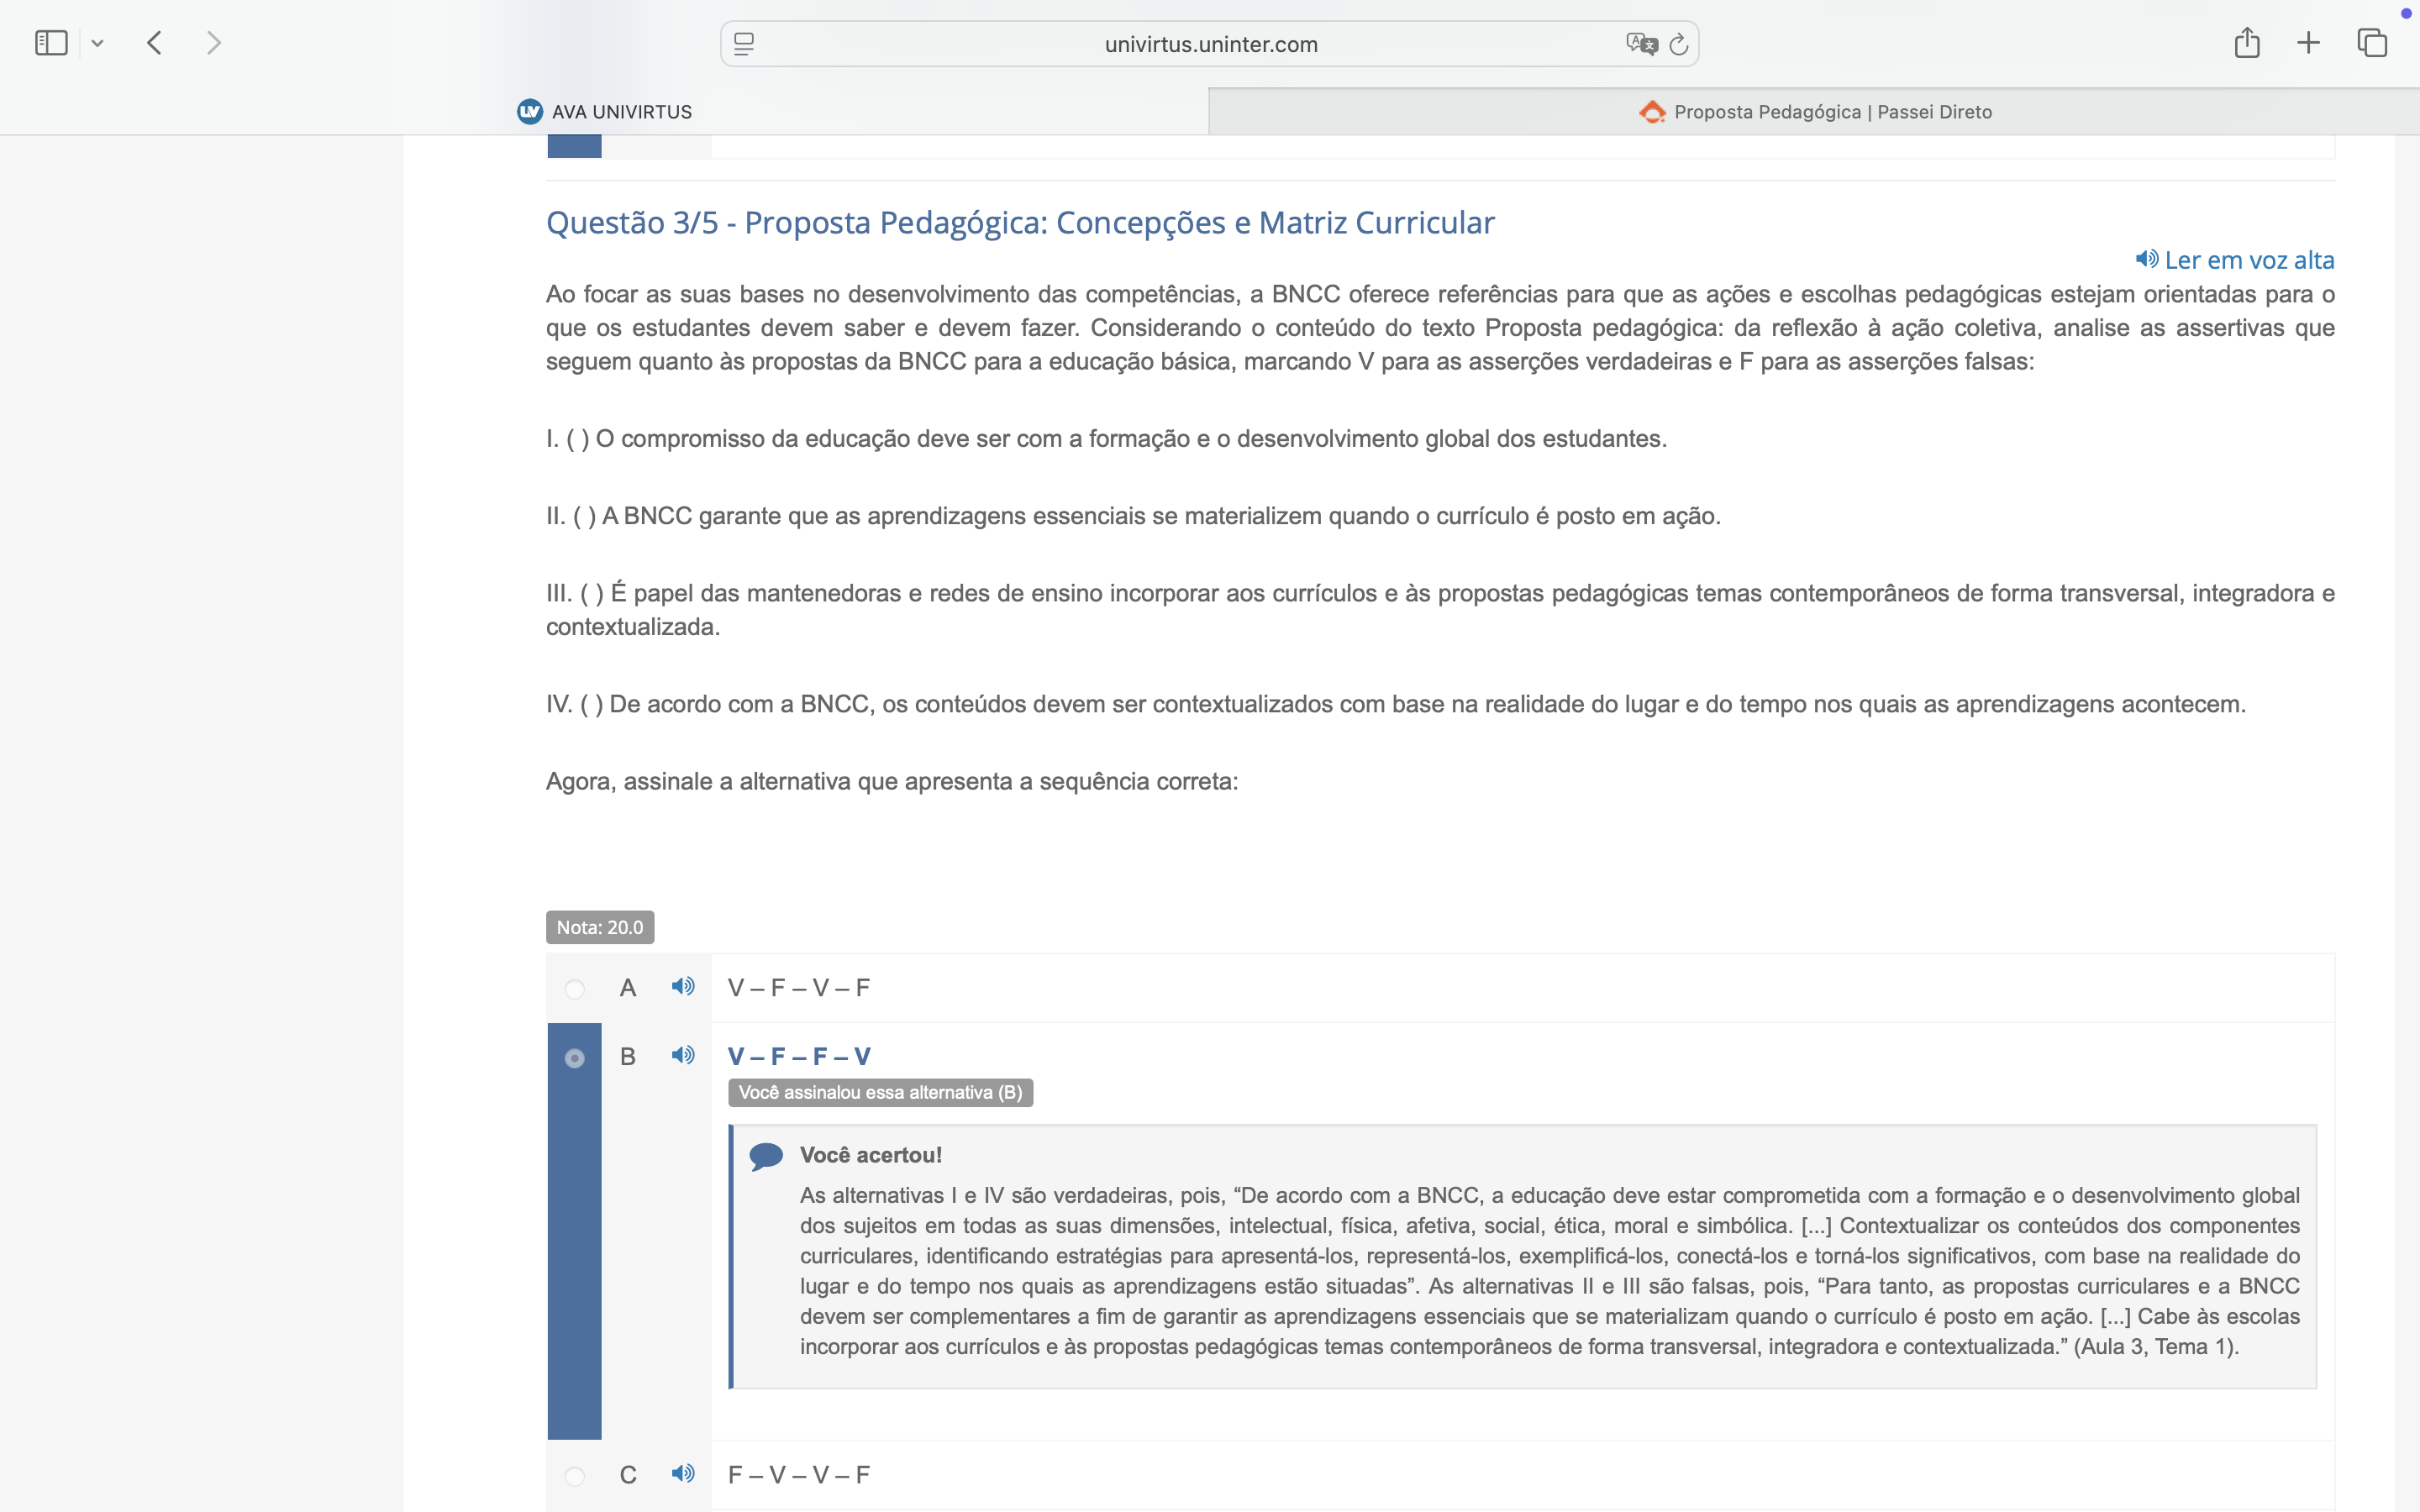This screenshot has width=2420, height=1512.
Task: Select radio button for alternative A
Action: pos(574,989)
